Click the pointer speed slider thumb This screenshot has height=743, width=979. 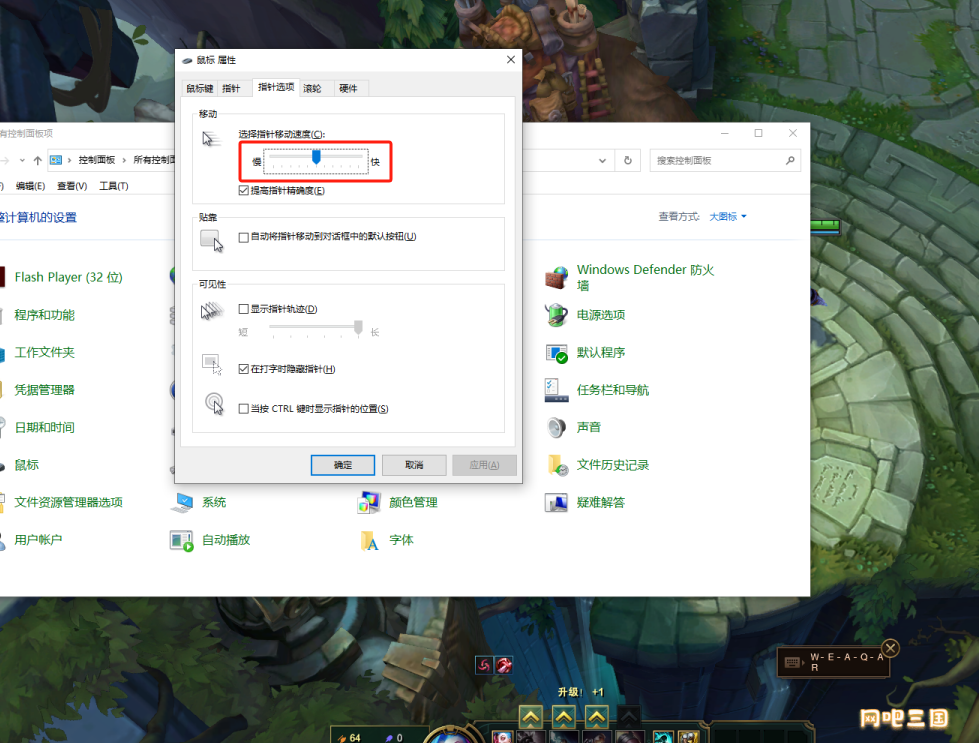pos(317,157)
